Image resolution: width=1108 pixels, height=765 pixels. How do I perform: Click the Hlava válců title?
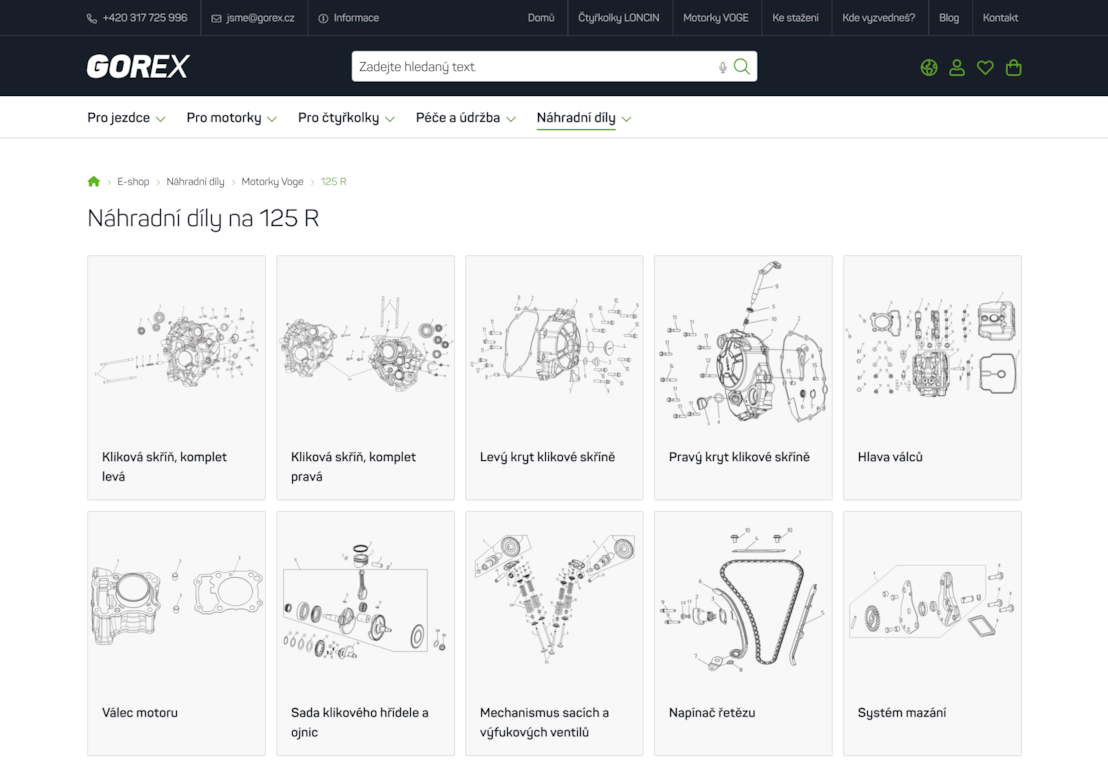click(890, 457)
